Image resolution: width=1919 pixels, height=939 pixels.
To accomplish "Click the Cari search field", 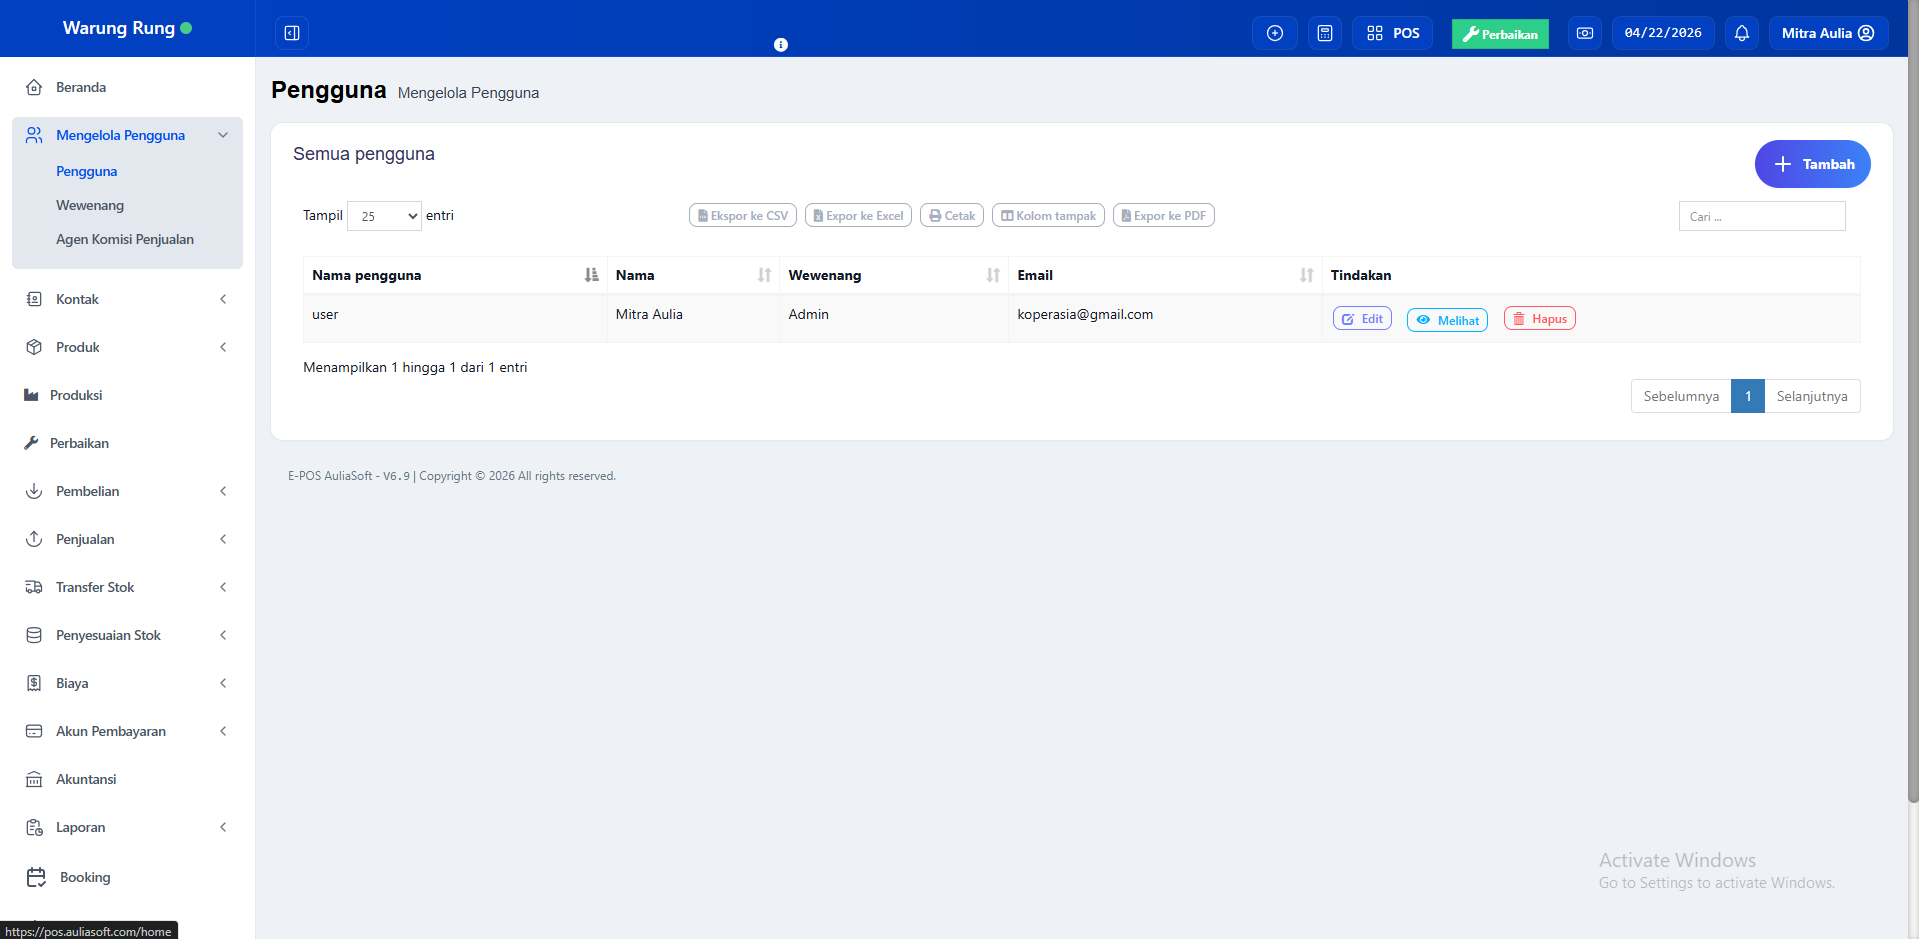I will click(x=1761, y=216).
